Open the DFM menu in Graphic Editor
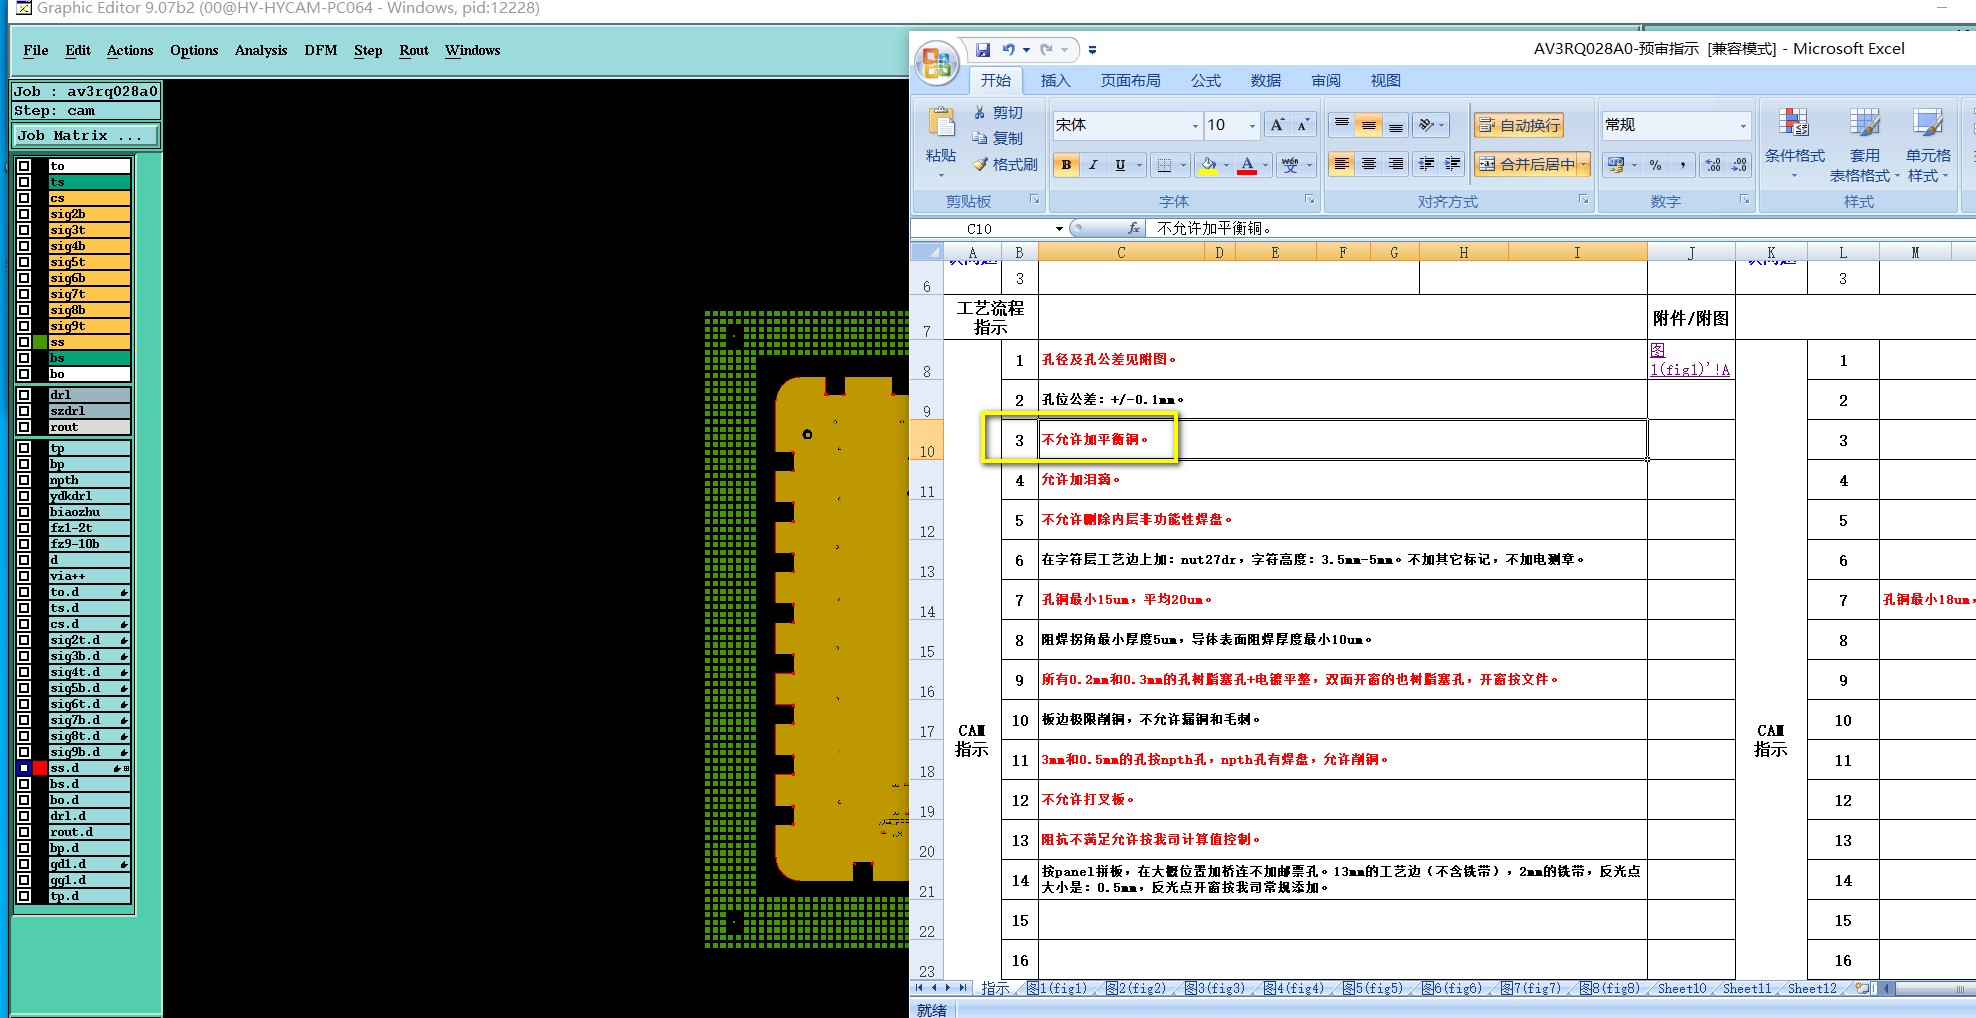 [321, 50]
